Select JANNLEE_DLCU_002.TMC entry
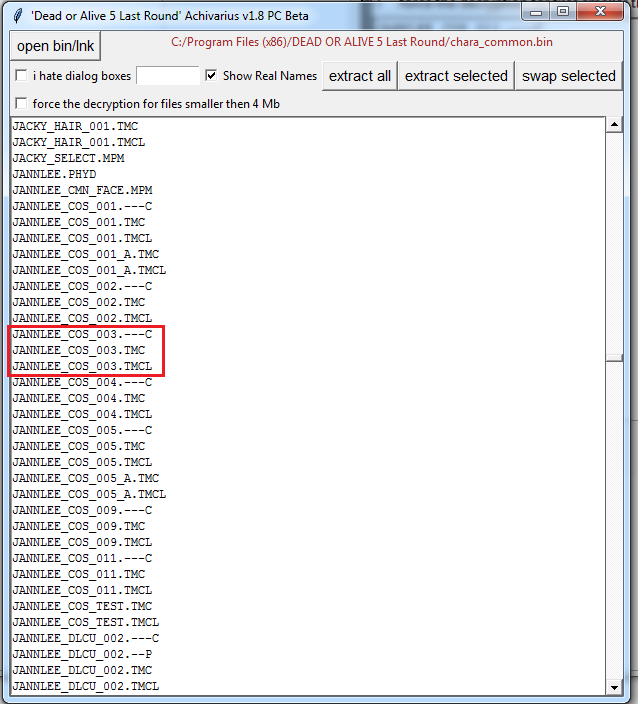Image resolution: width=638 pixels, height=704 pixels. 83,670
